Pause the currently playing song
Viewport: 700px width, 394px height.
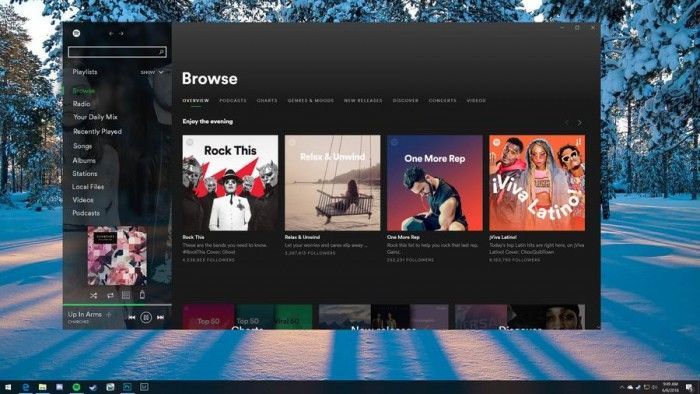pos(146,317)
